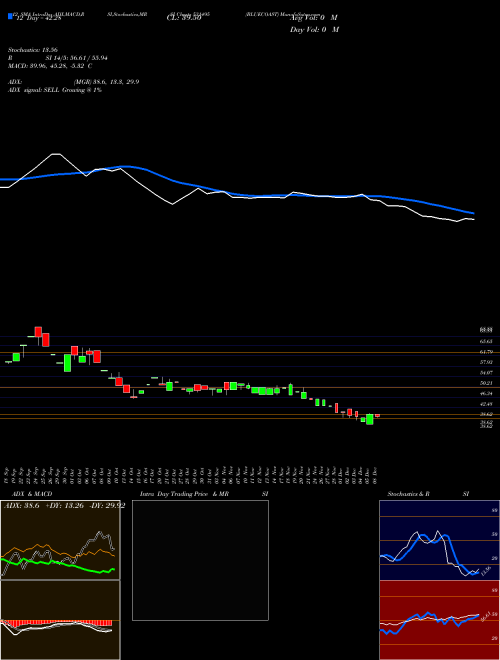The width and height of the screenshot is (500, 660).
Task: Click the '(MGR) 38.6, 13.3, 29.9' values
Action: pyautogui.click(x=106, y=82)
